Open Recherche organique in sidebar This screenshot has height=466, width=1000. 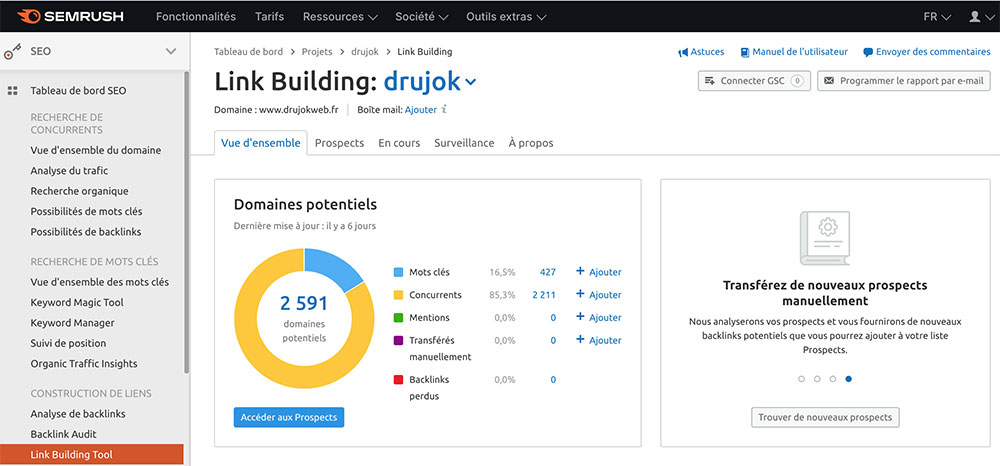[x=79, y=191]
